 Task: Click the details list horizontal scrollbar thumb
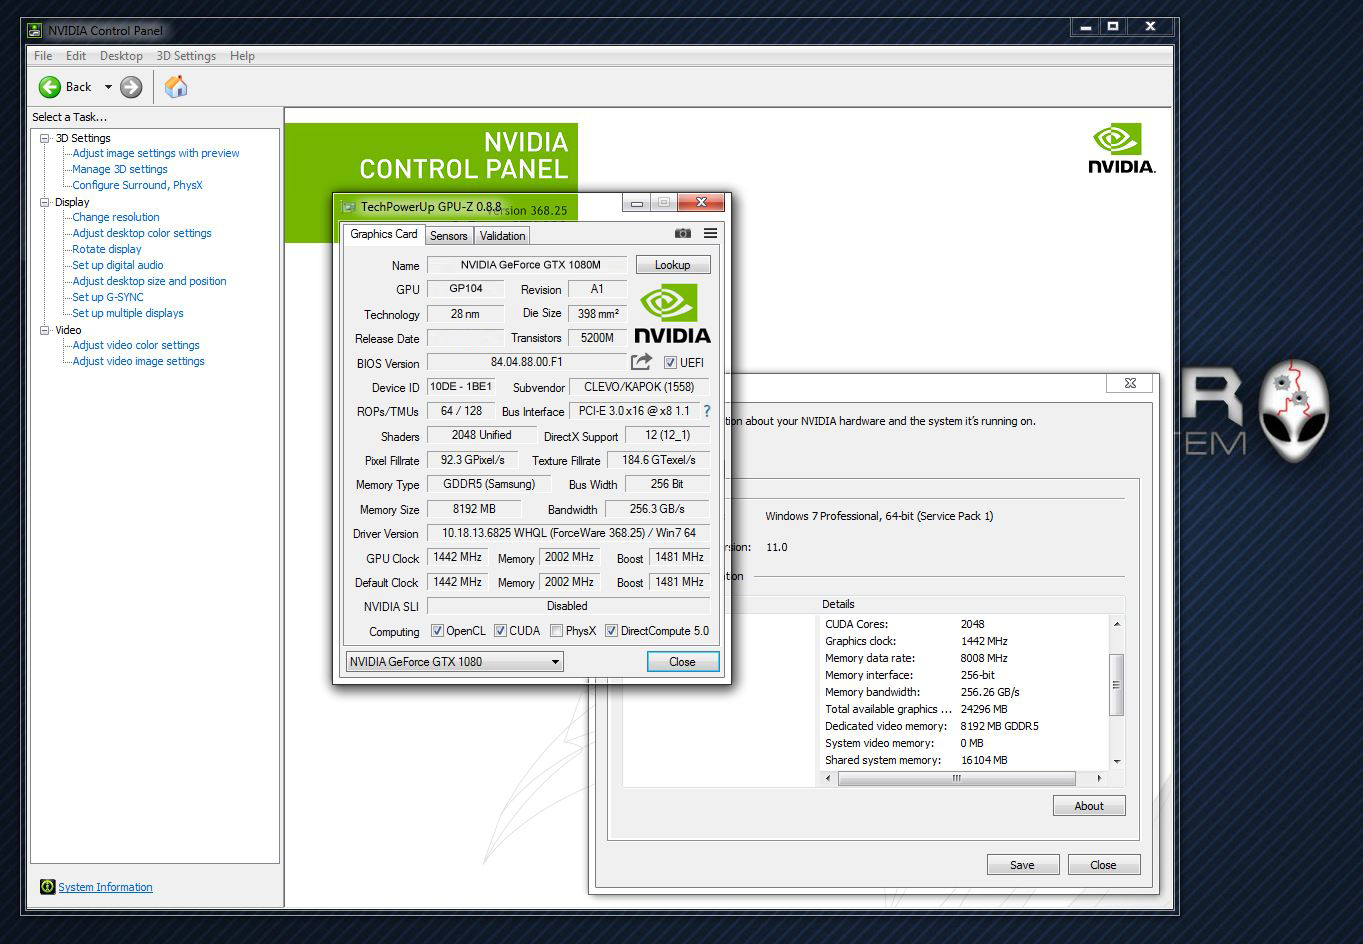957,778
